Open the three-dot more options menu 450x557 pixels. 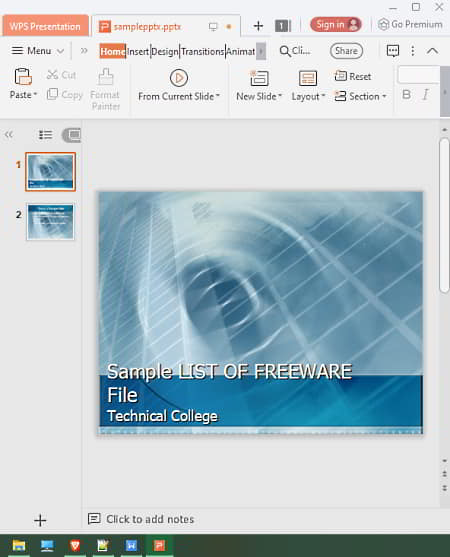tap(412, 51)
